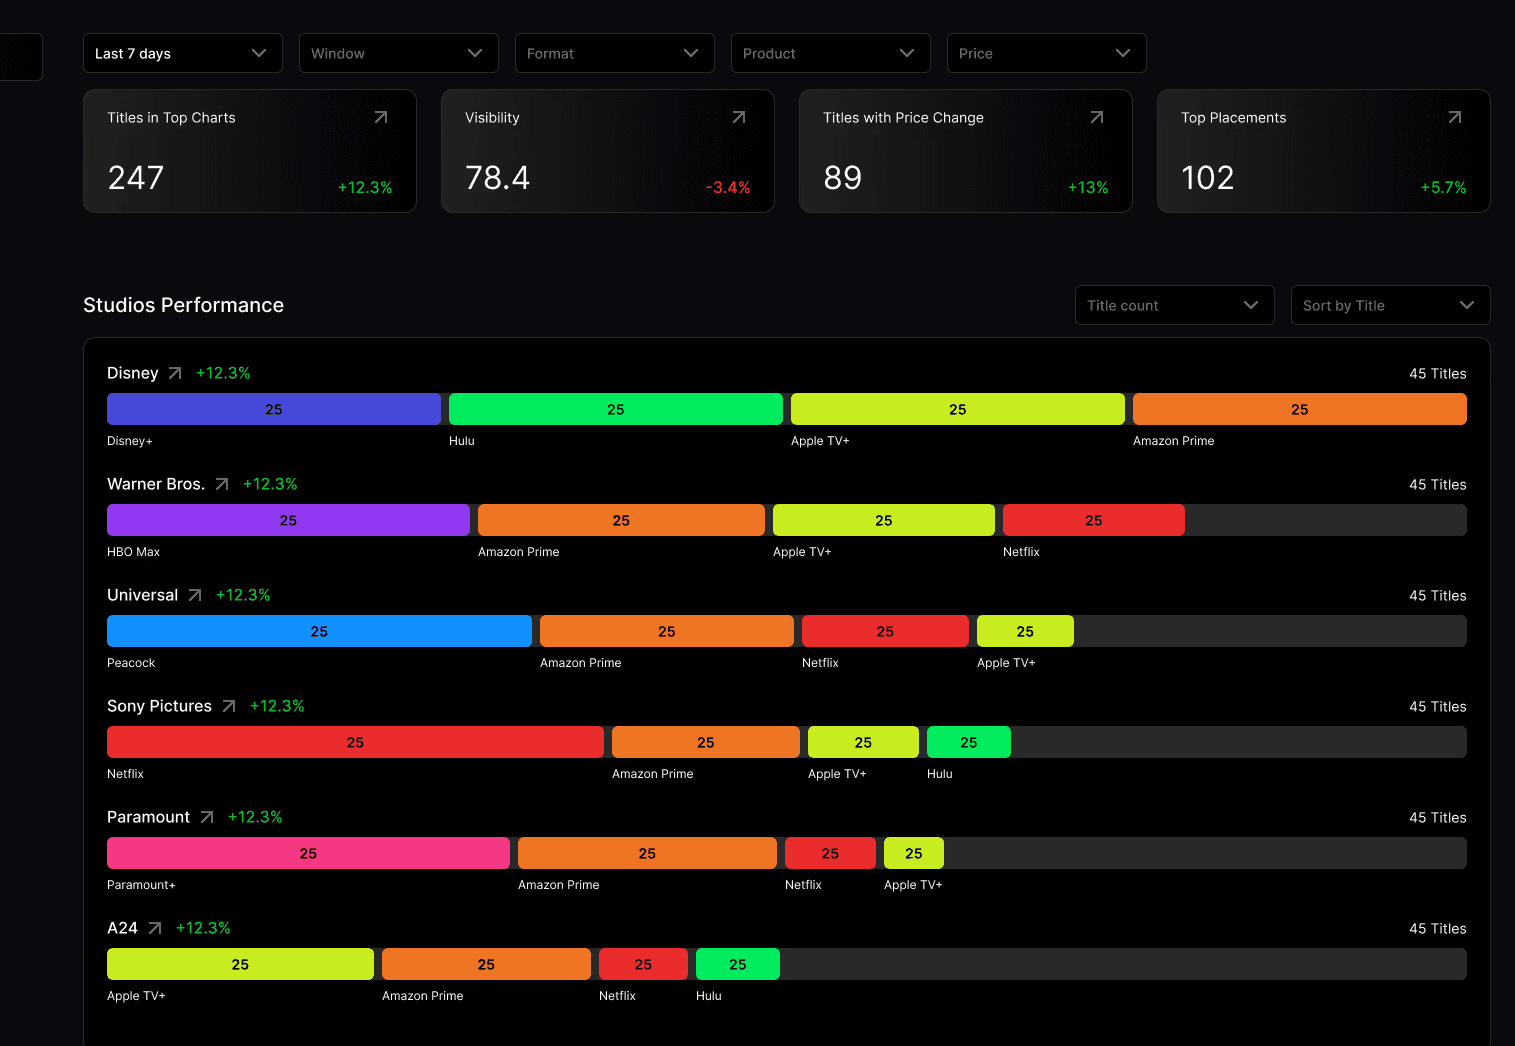Click the '+13%' price change value

click(x=1088, y=187)
